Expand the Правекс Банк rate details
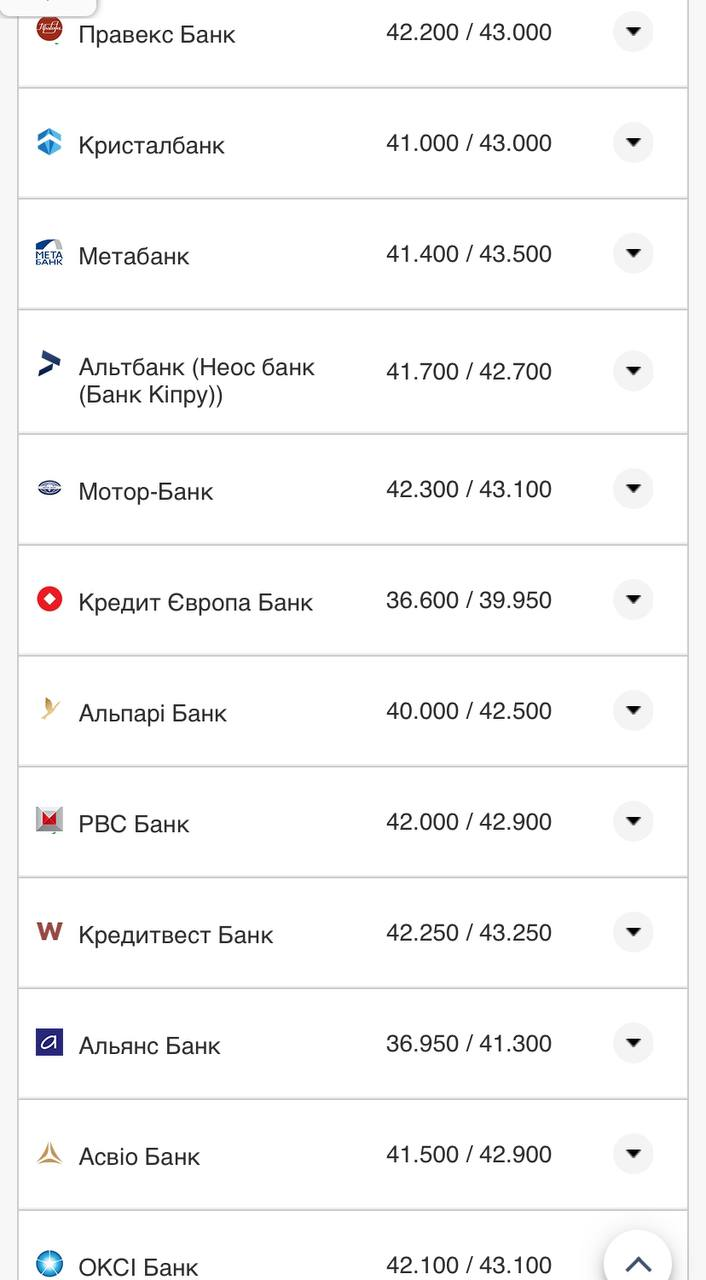706x1280 pixels. point(632,32)
